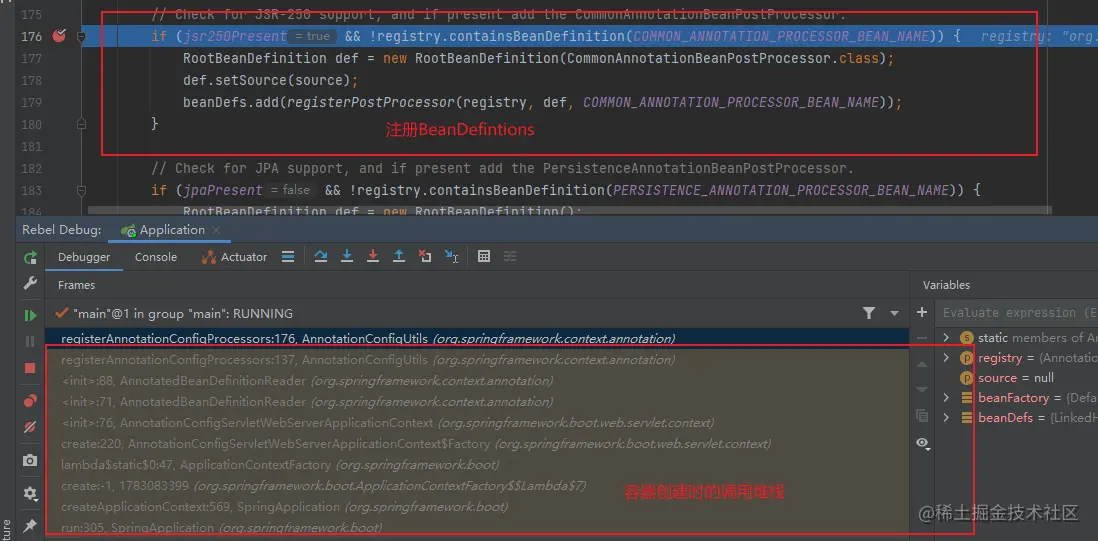Click the Variables panel header
The height and width of the screenshot is (541, 1098).
click(946, 285)
